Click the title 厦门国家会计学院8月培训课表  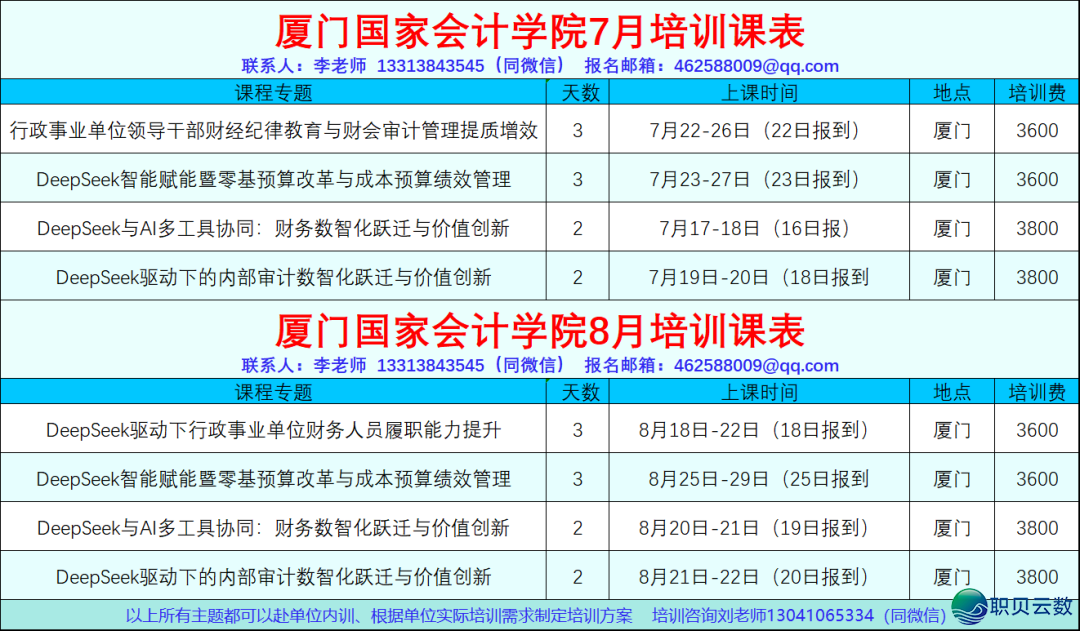tap(539, 331)
